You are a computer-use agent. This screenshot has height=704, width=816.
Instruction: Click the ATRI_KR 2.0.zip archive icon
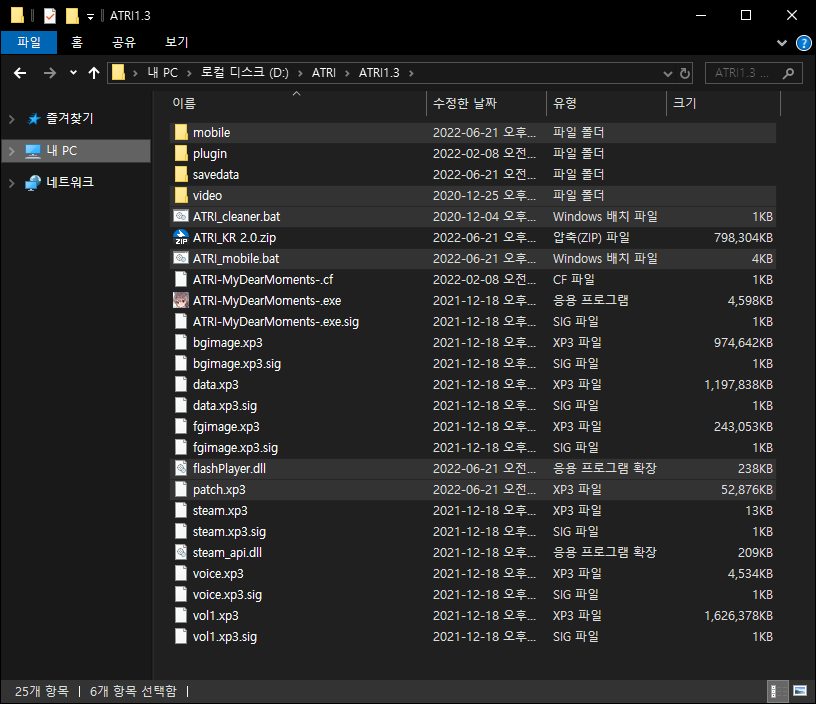click(181, 237)
